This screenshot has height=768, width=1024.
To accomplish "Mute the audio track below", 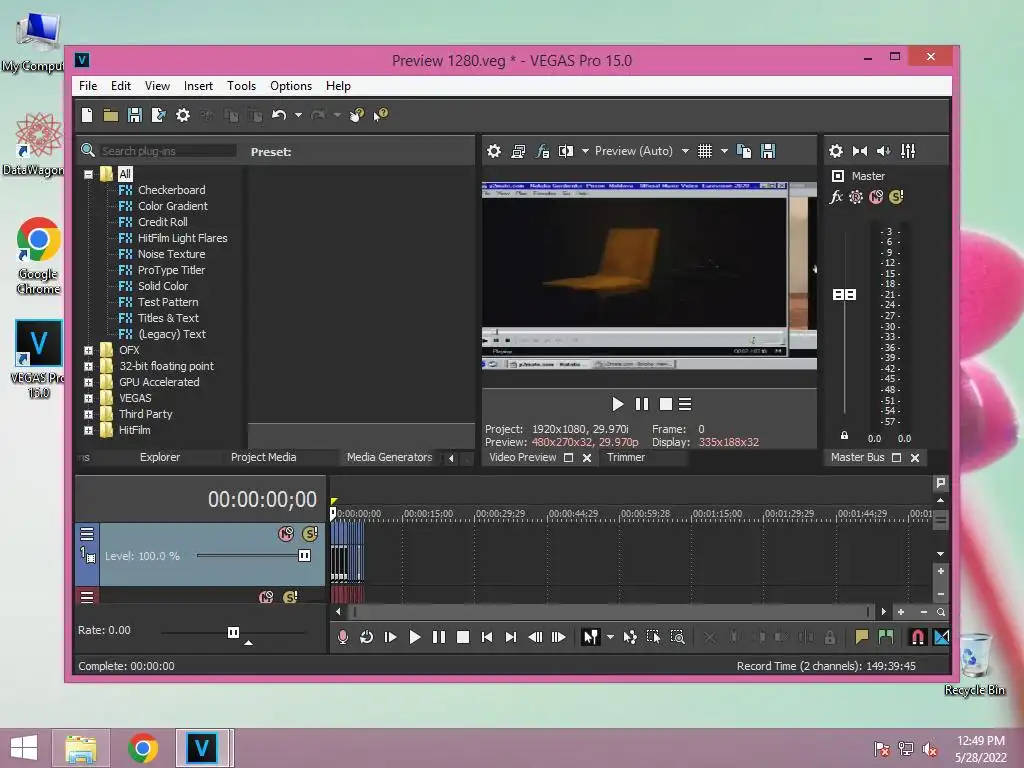I will coord(266,597).
